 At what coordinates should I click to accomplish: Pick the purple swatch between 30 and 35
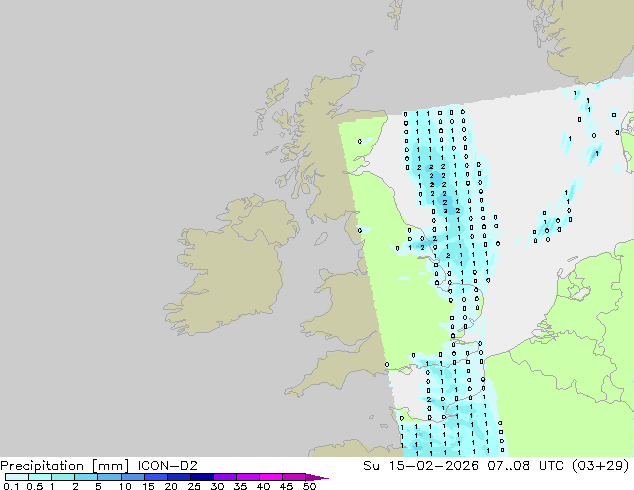(224, 477)
